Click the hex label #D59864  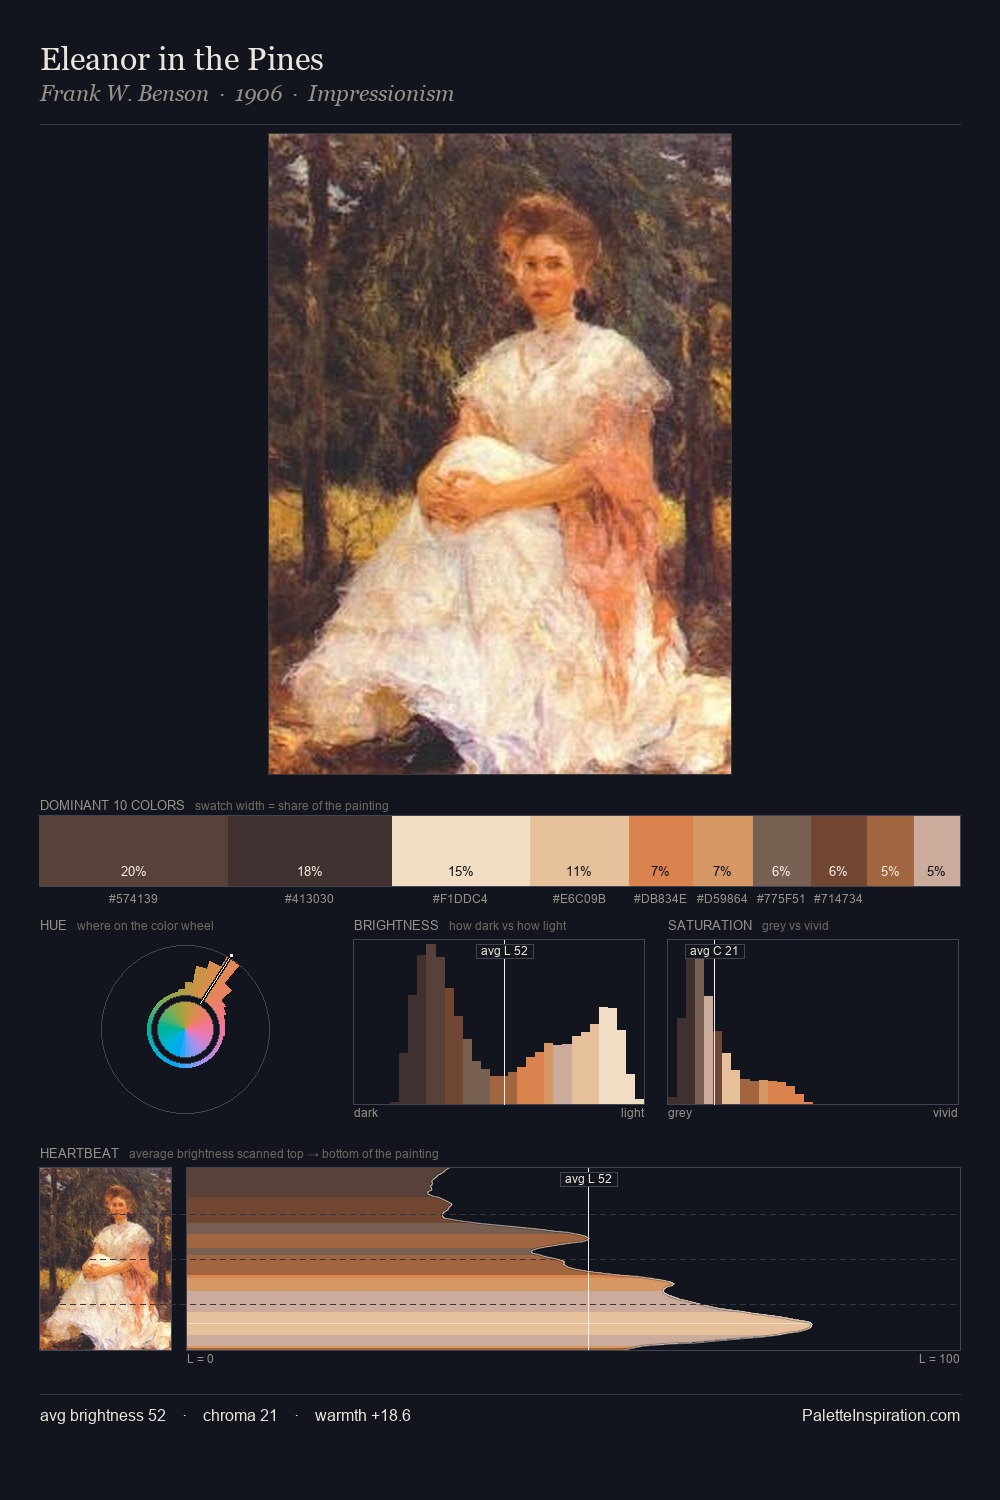[722, 899]
